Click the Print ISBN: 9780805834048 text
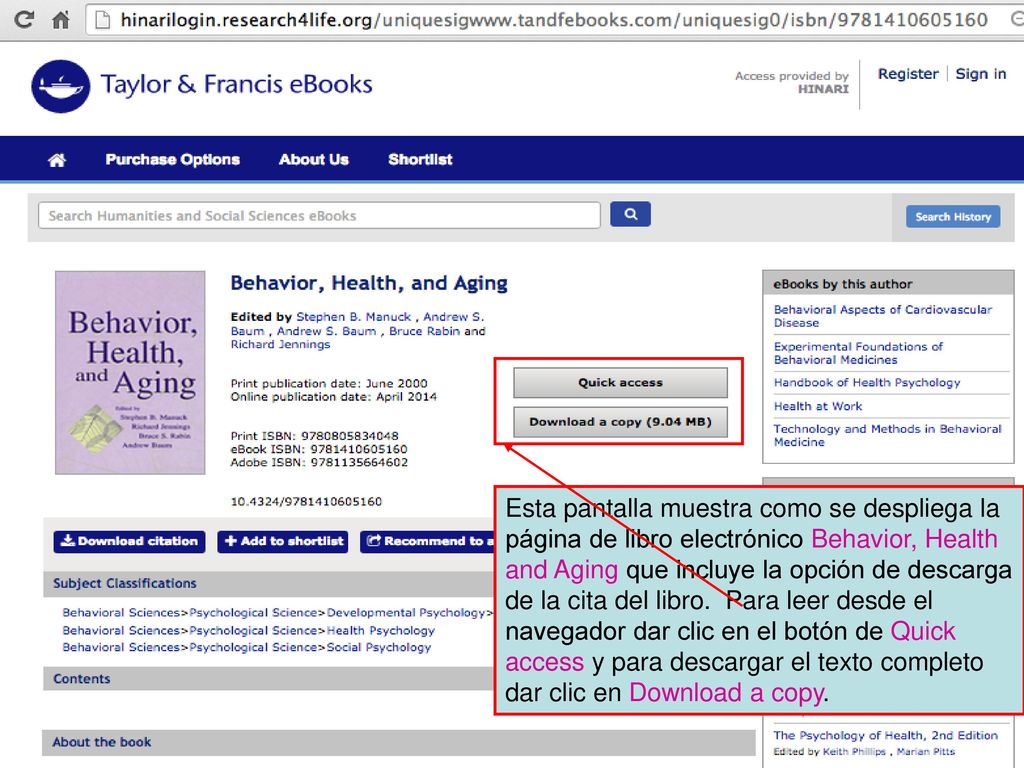Viewport: 1024px width, 768px height. [x=314, y=436]
